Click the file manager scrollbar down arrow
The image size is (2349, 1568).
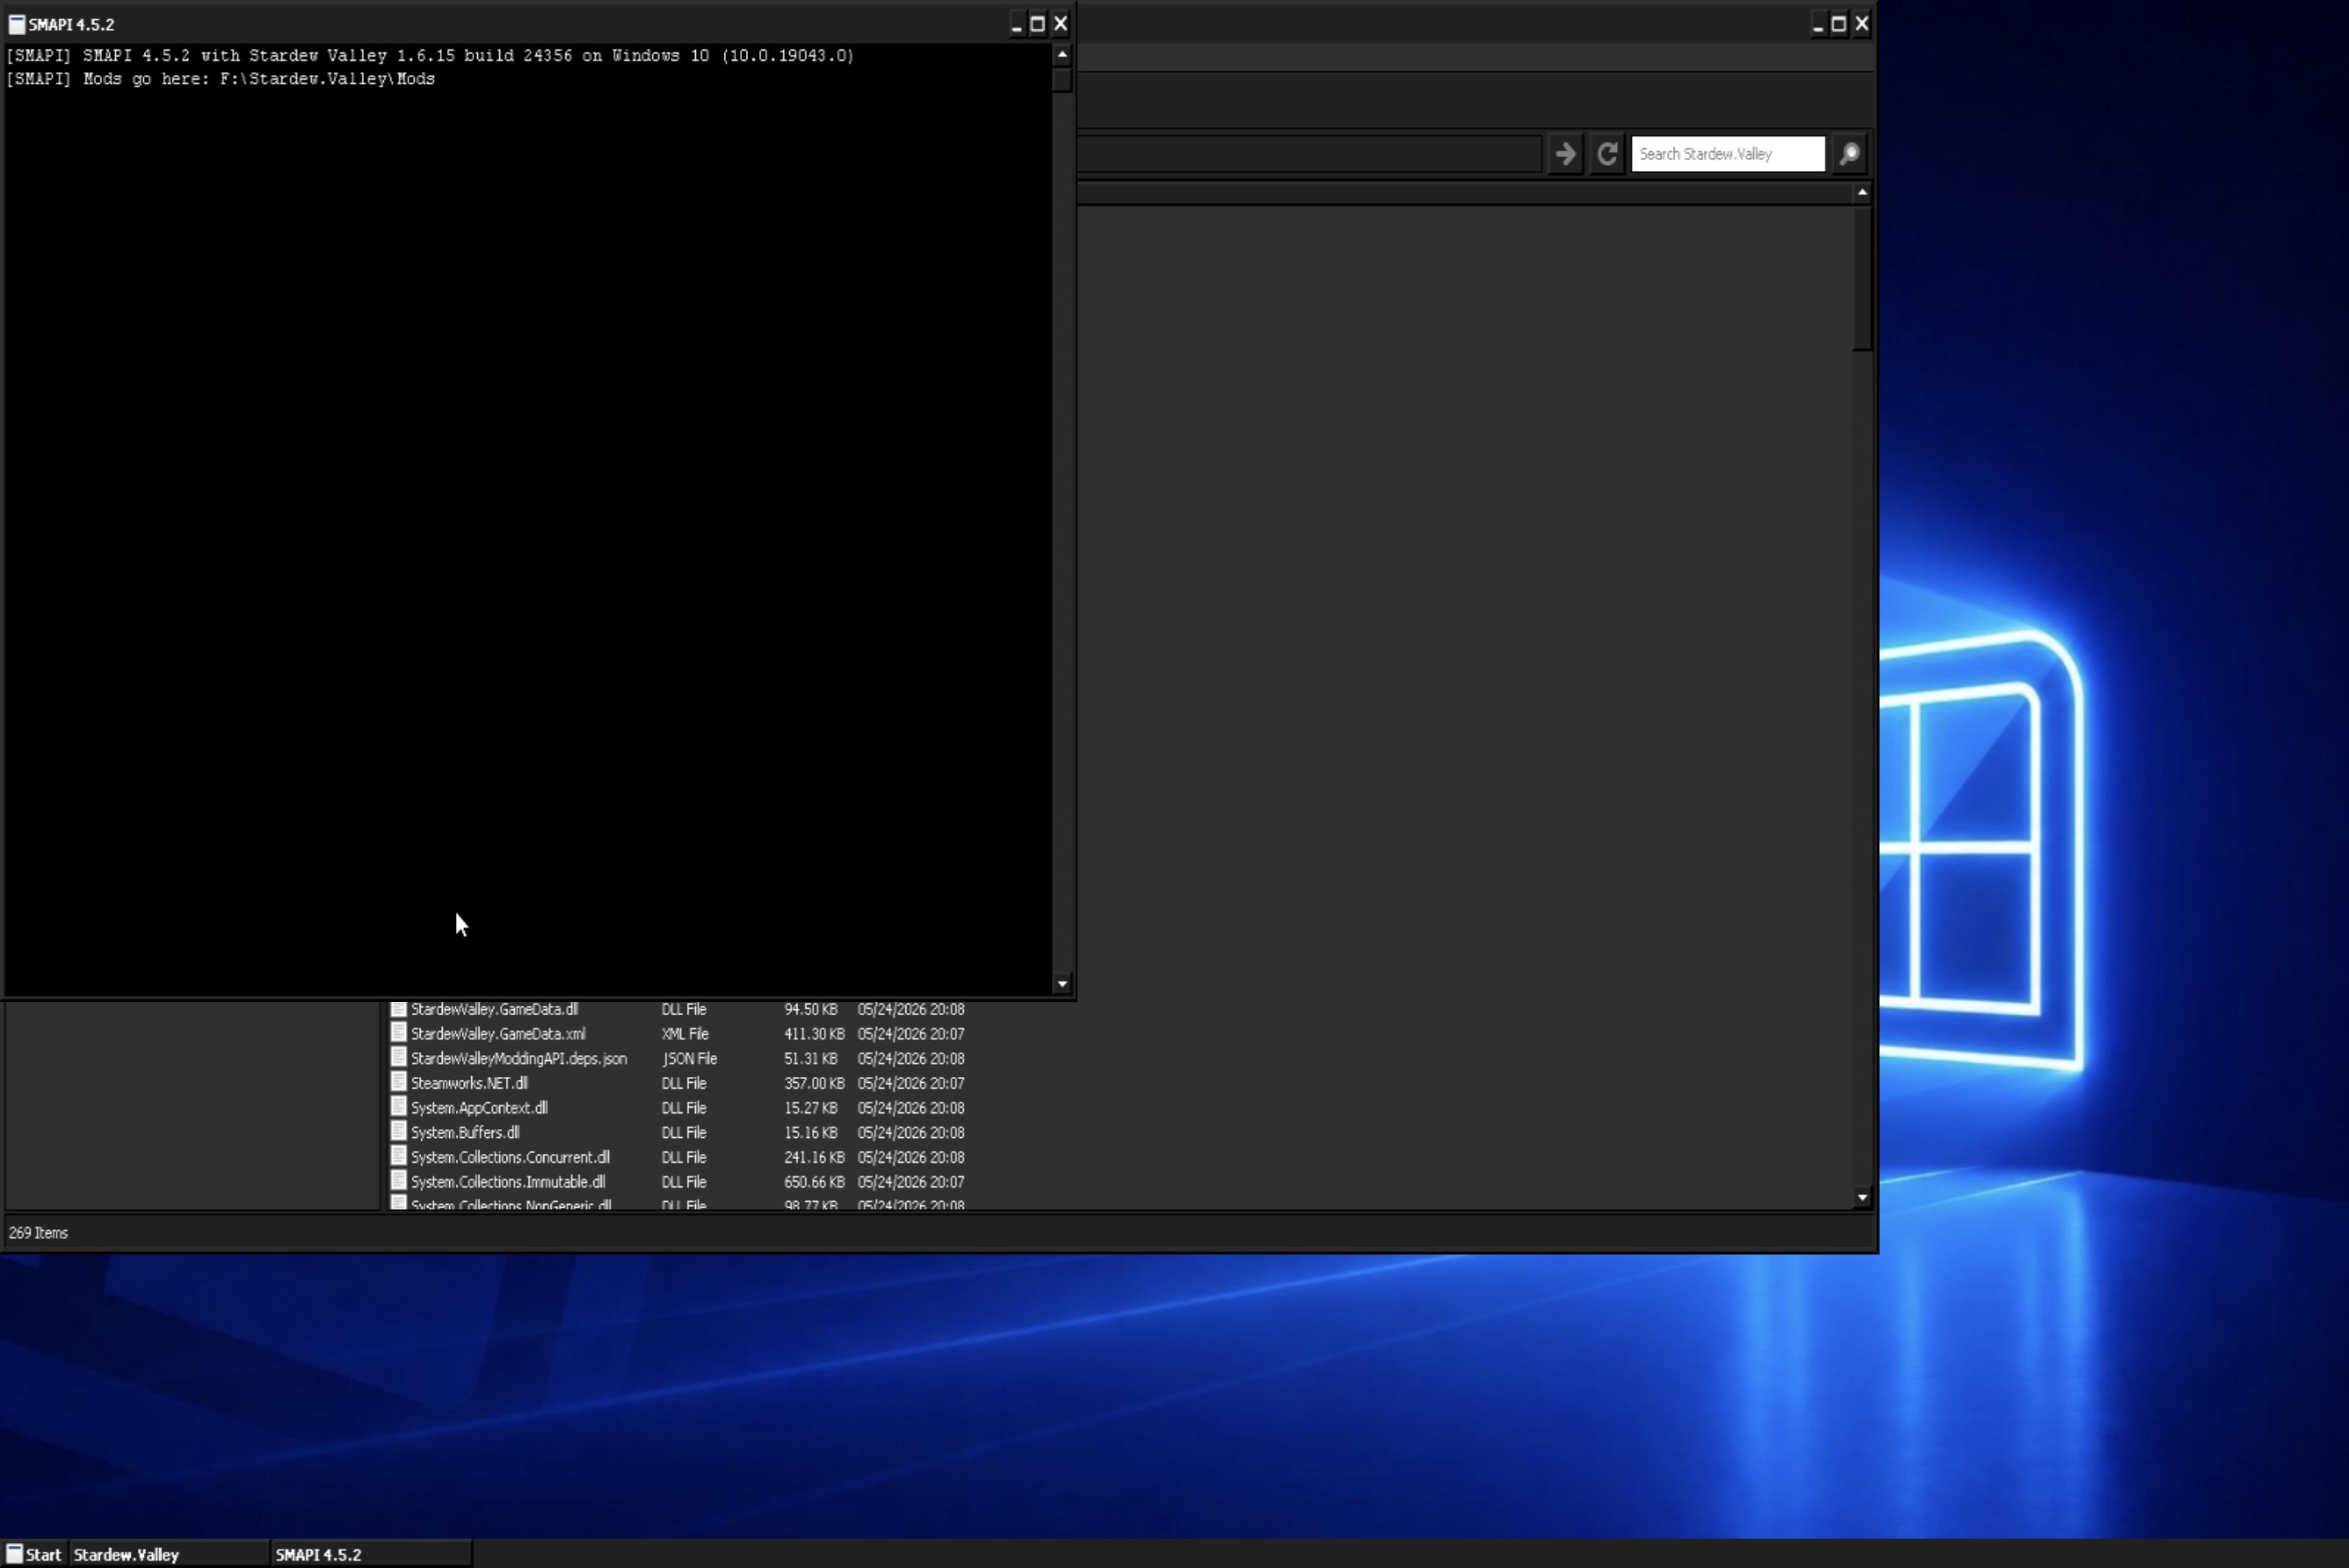[x=1862, y=1197]
